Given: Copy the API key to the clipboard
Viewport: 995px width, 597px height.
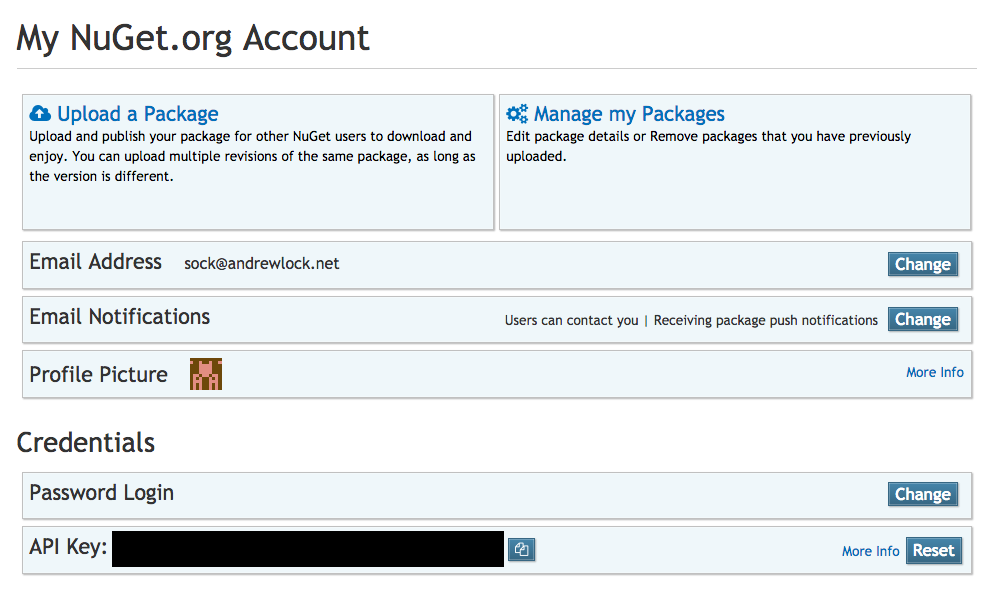Looking at the screenshot, I should [522, 549].
